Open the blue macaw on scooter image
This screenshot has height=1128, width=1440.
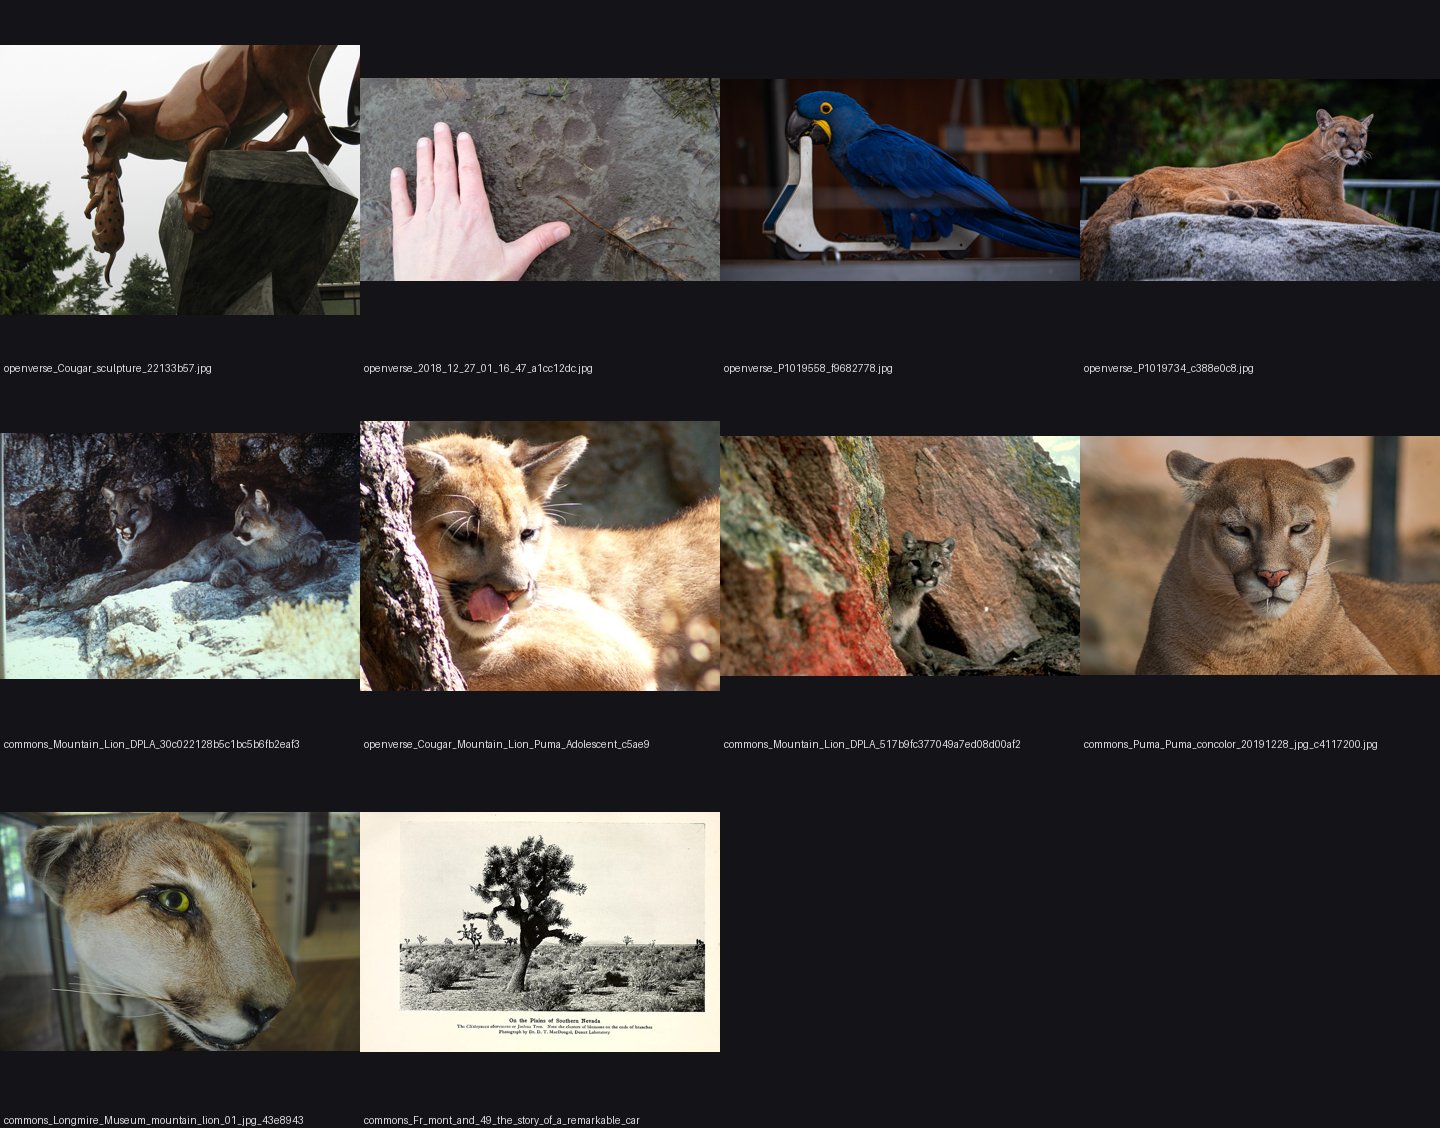coord(900,180)
